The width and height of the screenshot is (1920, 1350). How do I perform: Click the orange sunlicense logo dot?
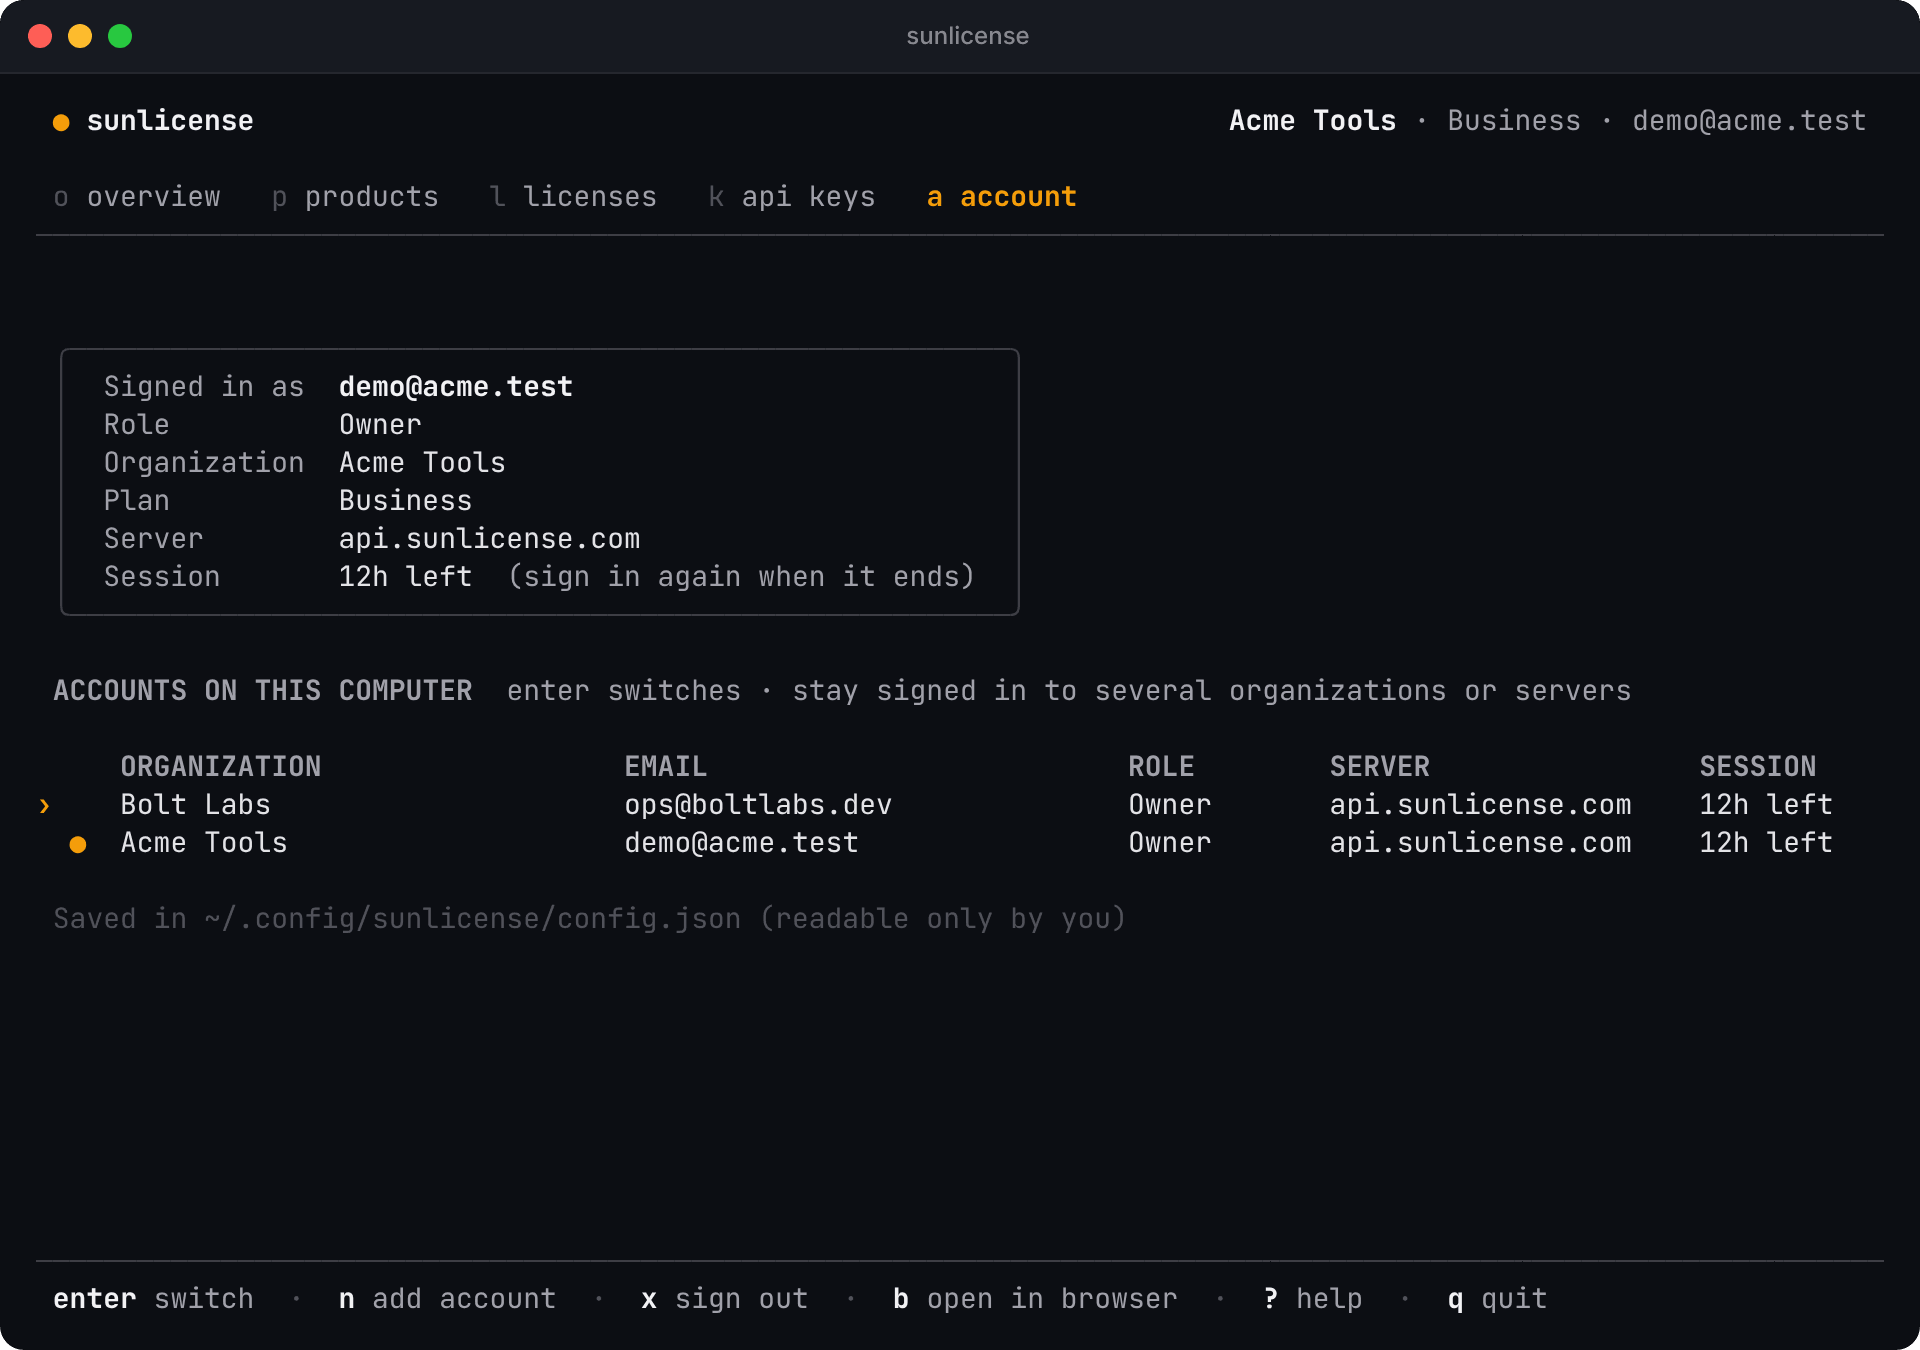61,122
